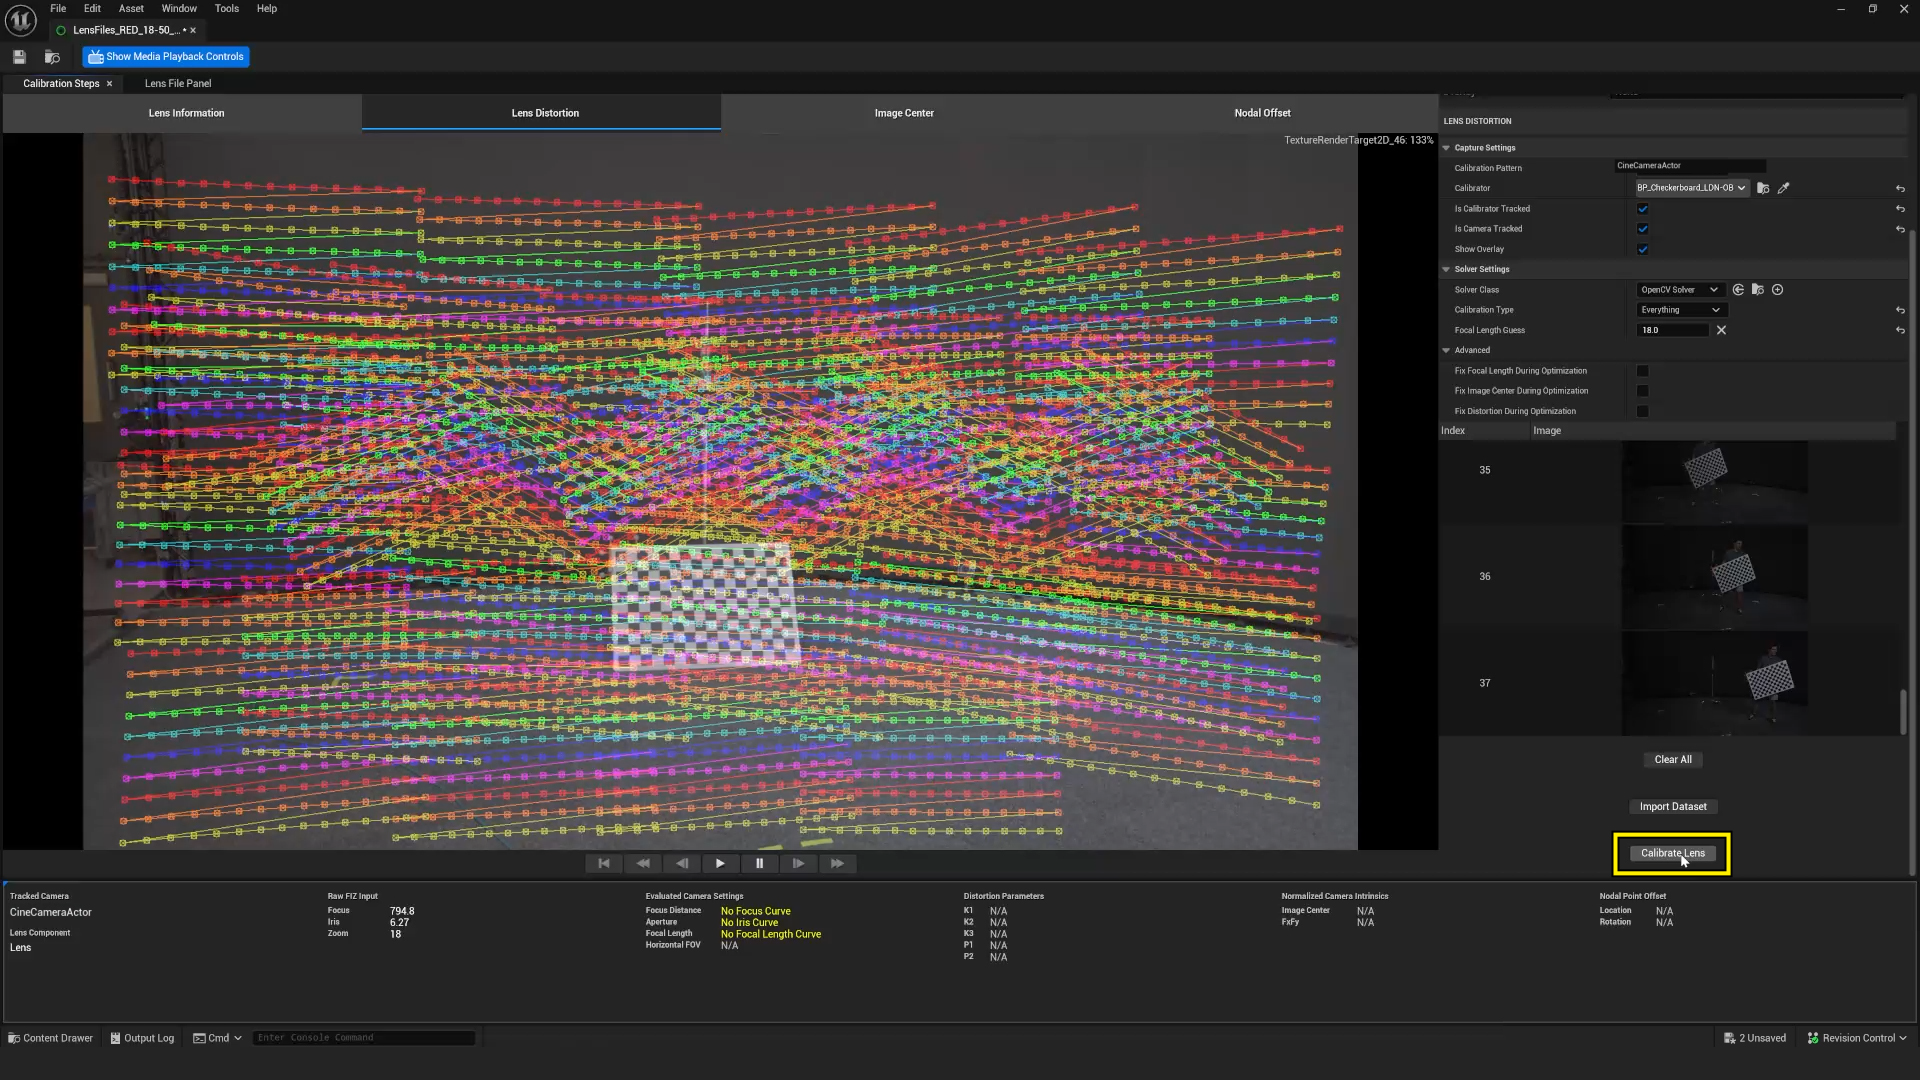Browse to Calibrator asset in Content Browser
The height and width of the screenshot is (1080, 1920).
tap(1763, 188)
